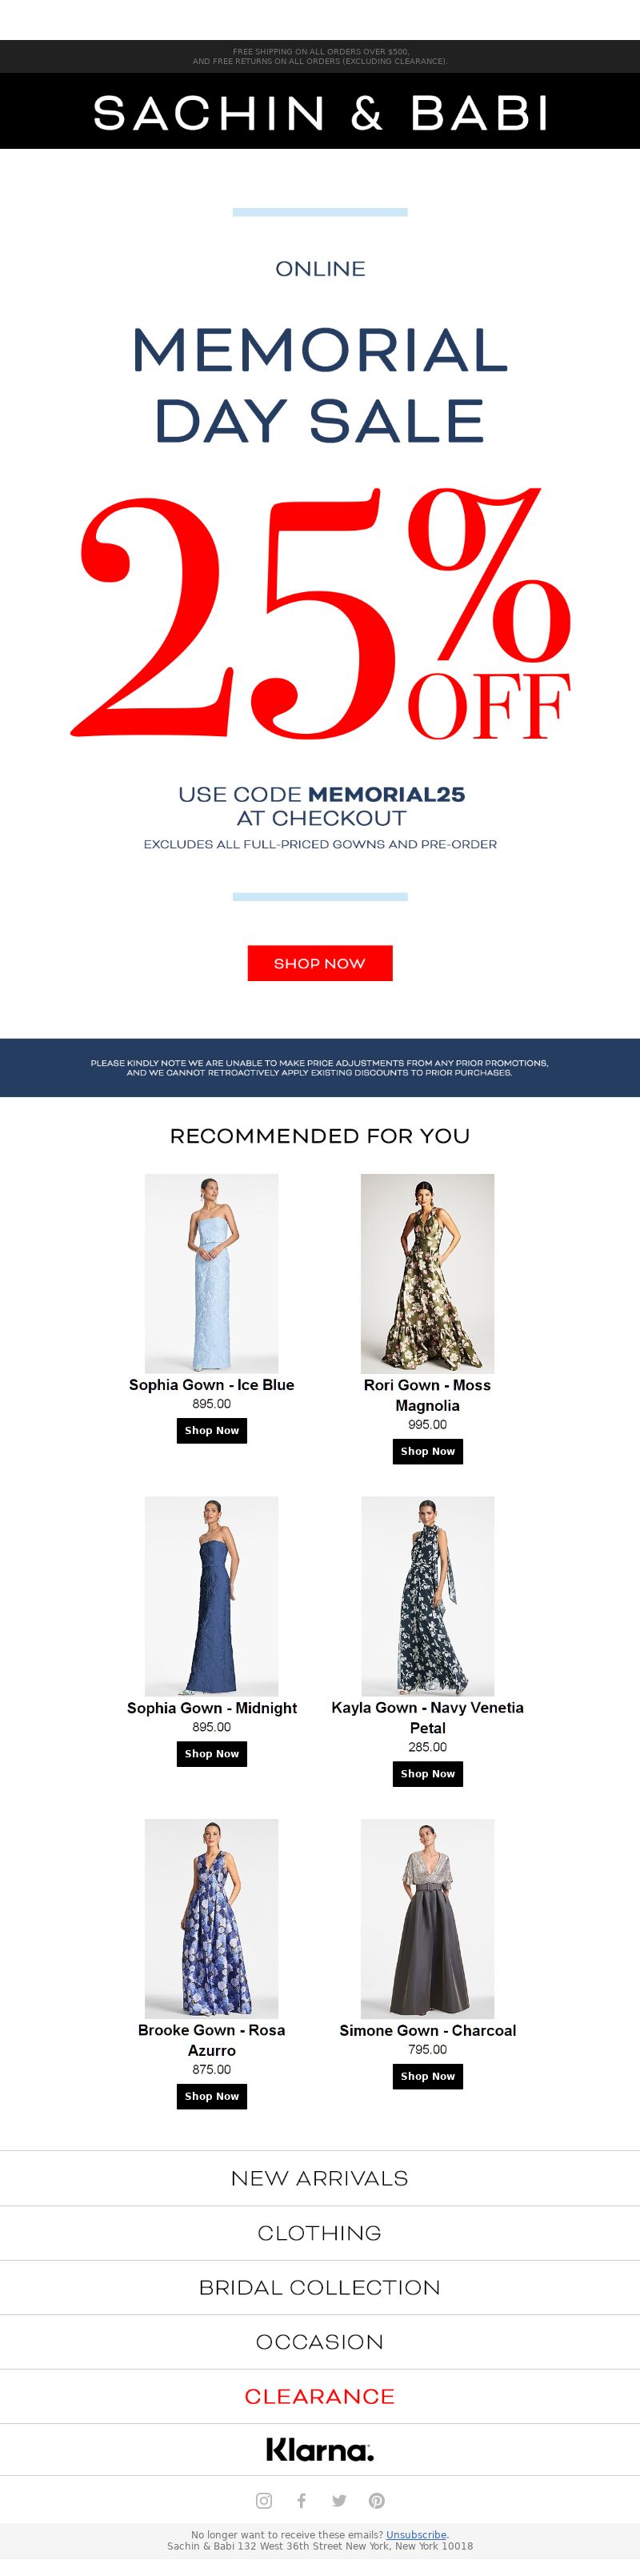The image size is (640, 2576).
Task: Go to the Occasion section
Action: click(320, 2342)
